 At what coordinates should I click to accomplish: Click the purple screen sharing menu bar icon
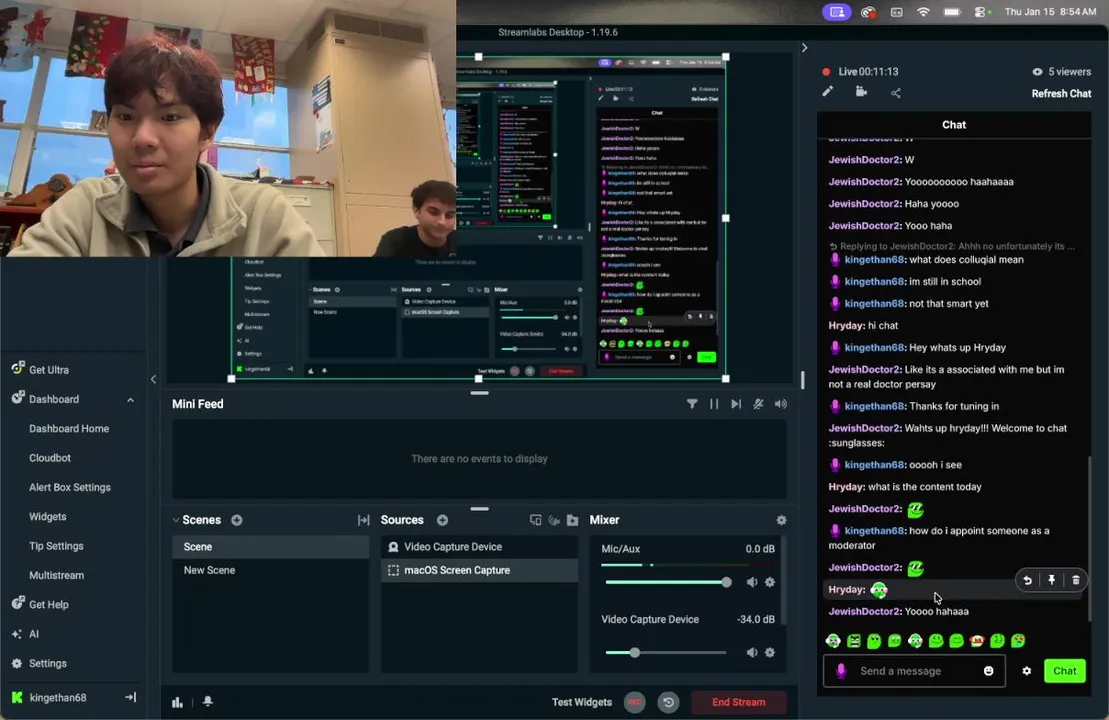click(x=837, y=12)
